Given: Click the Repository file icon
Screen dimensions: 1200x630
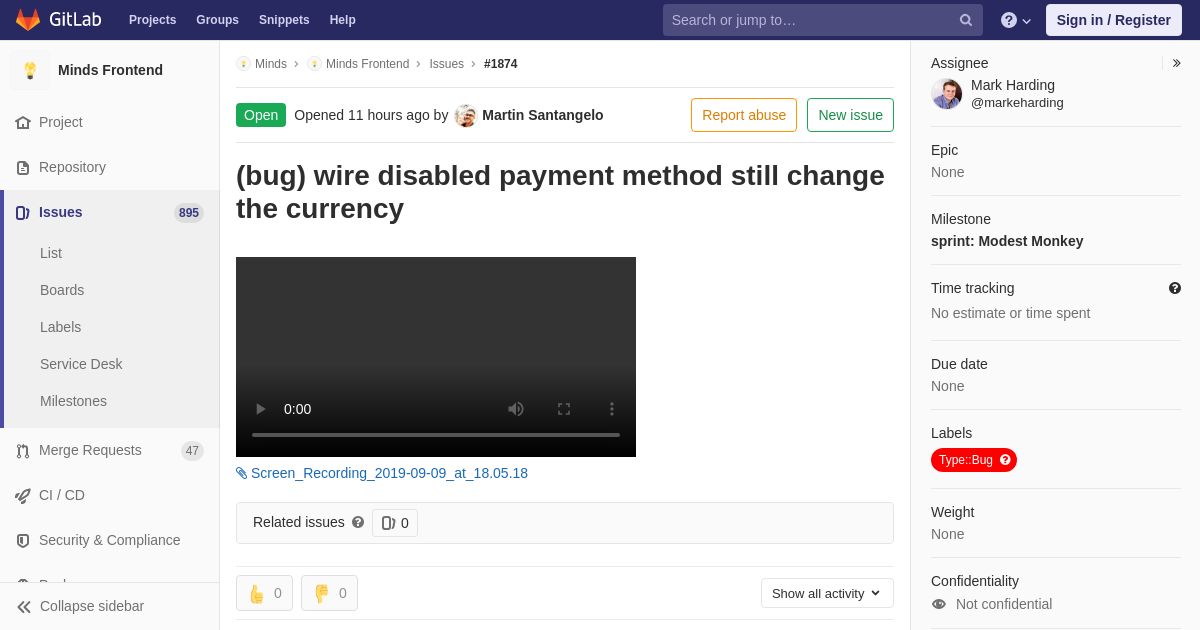Looking at the screenshot, I should pyautogui.click(x=23, y=168).
